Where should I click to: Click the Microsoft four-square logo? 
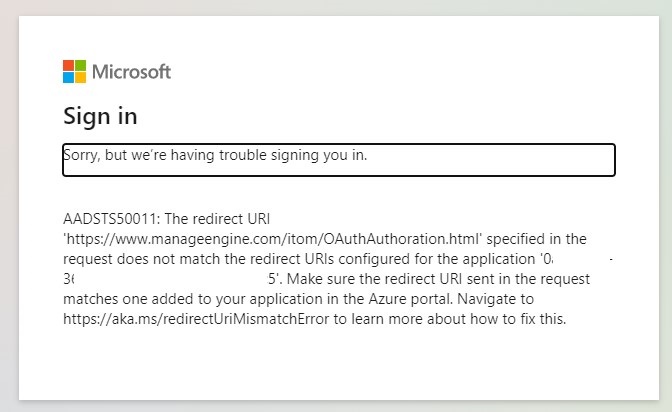click(75, 71)
